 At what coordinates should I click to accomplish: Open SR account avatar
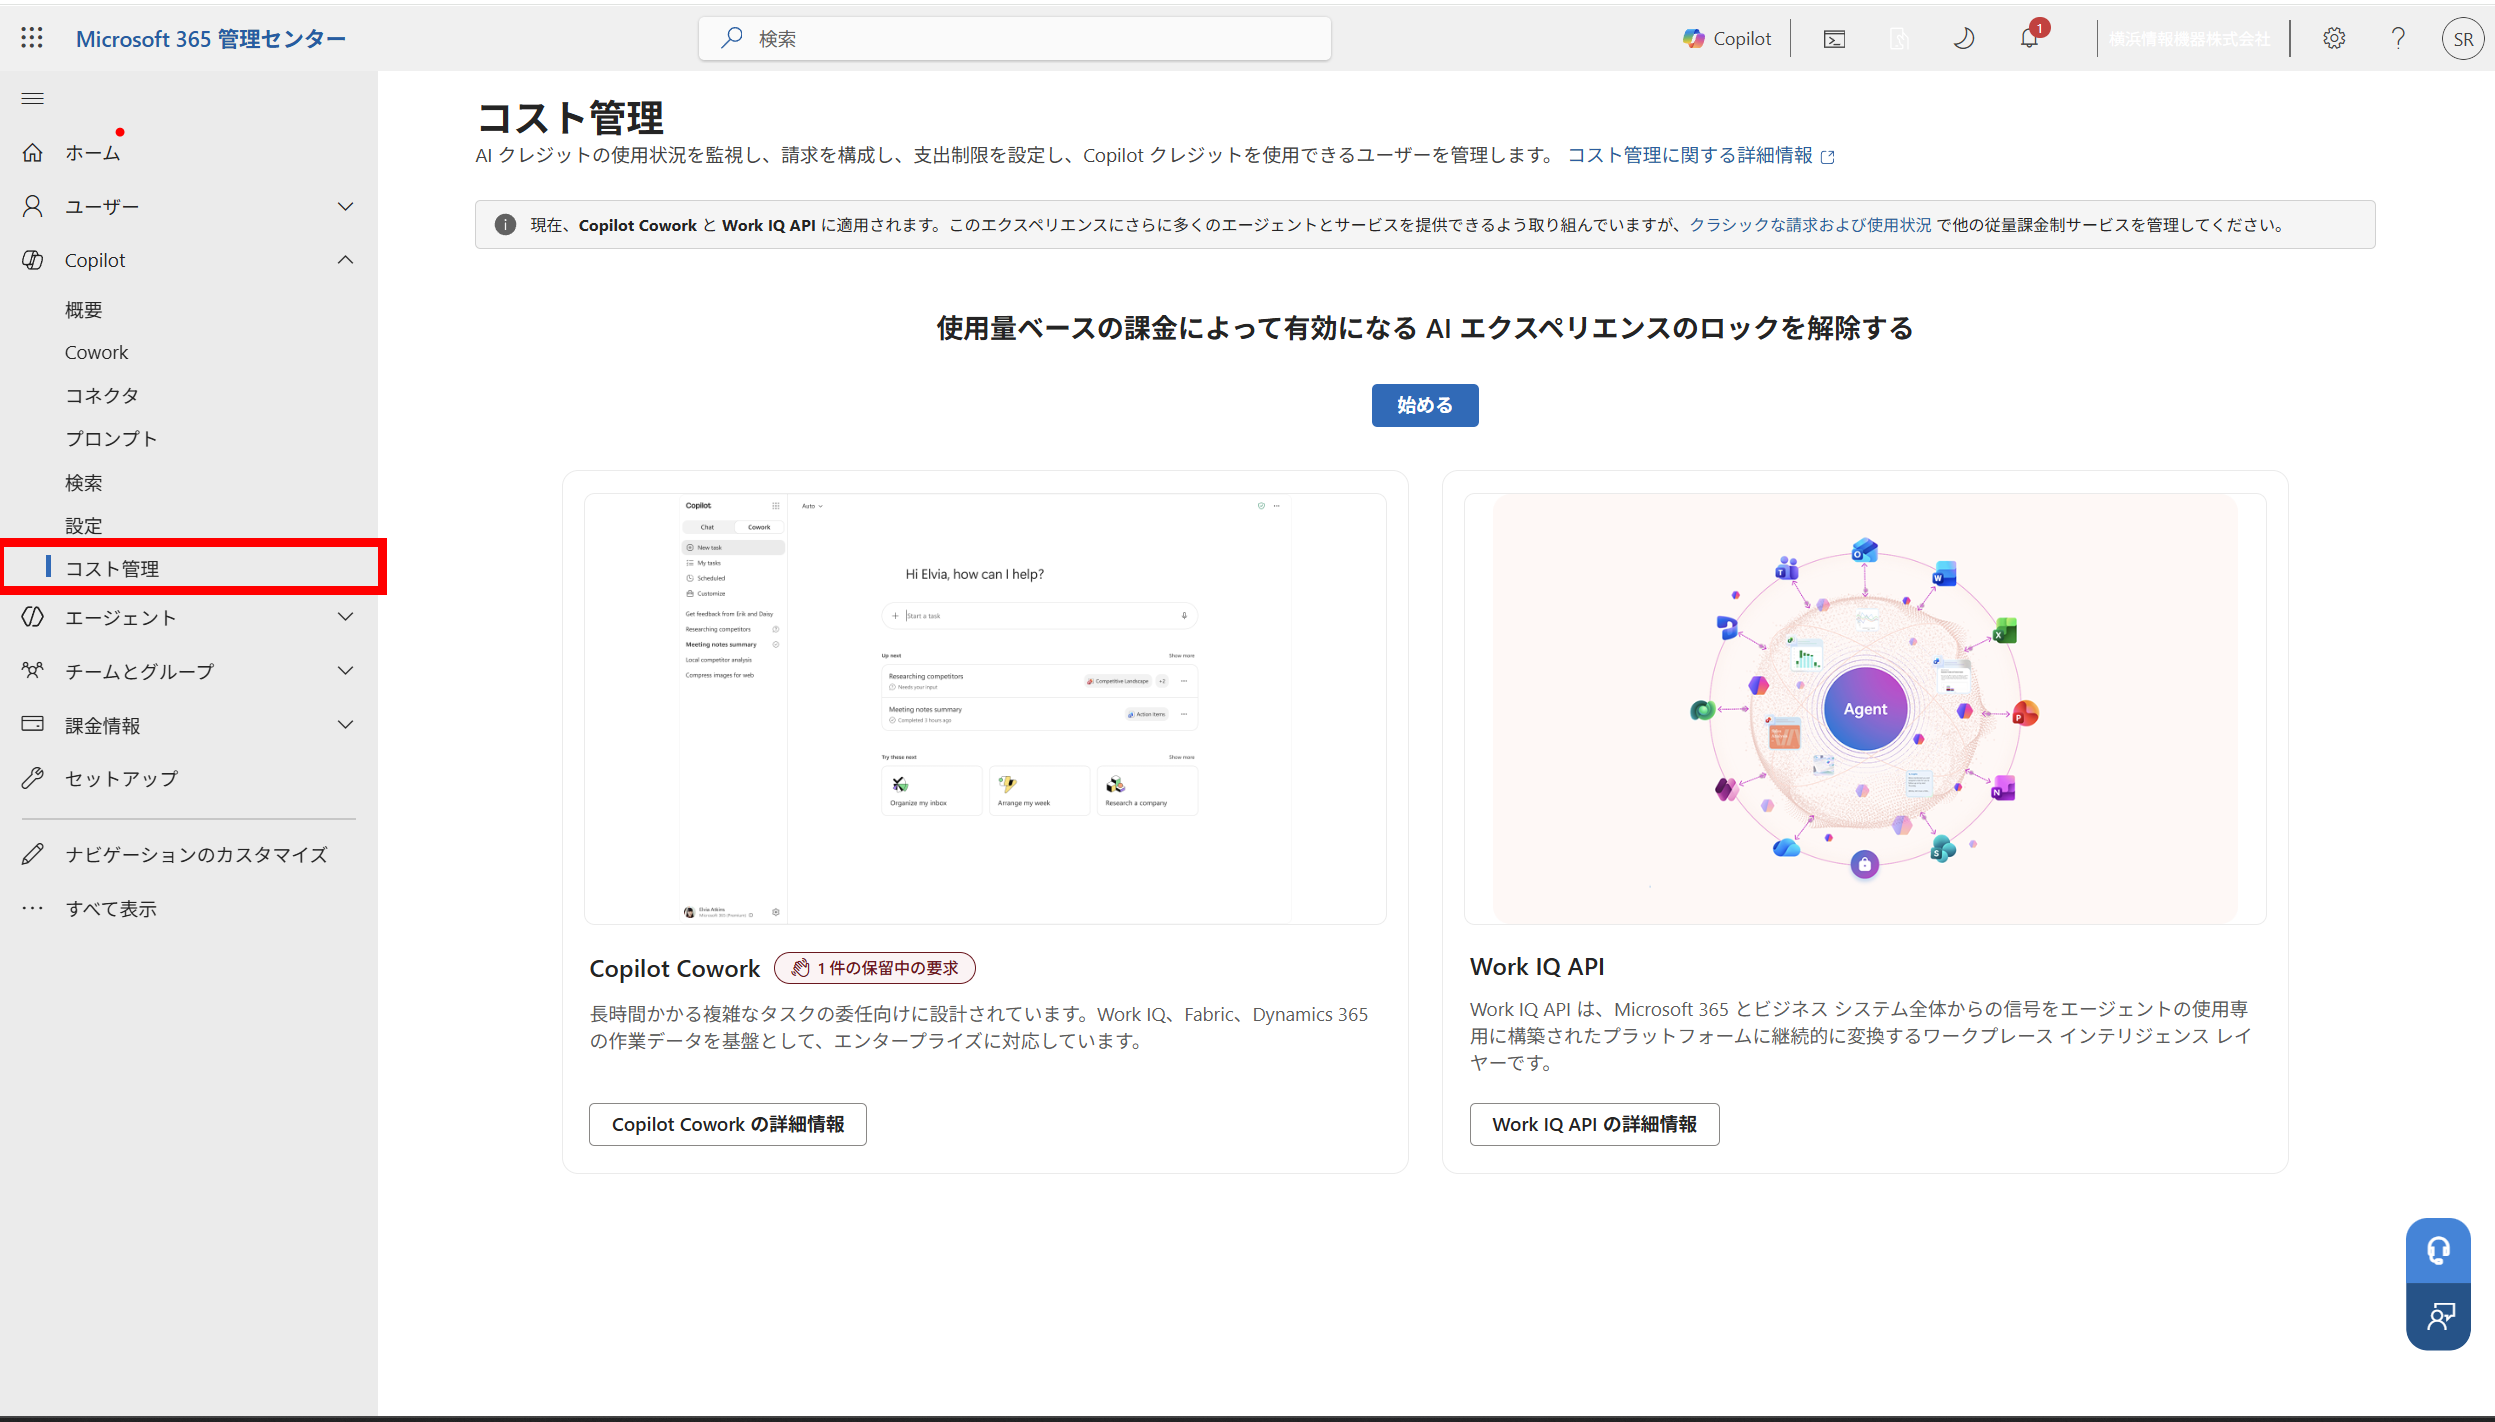click(2462, 39)
